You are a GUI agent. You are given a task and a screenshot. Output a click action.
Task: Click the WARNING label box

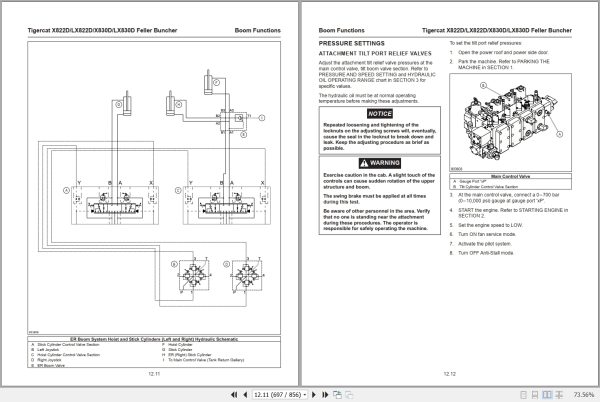click(x=380, y=163)
